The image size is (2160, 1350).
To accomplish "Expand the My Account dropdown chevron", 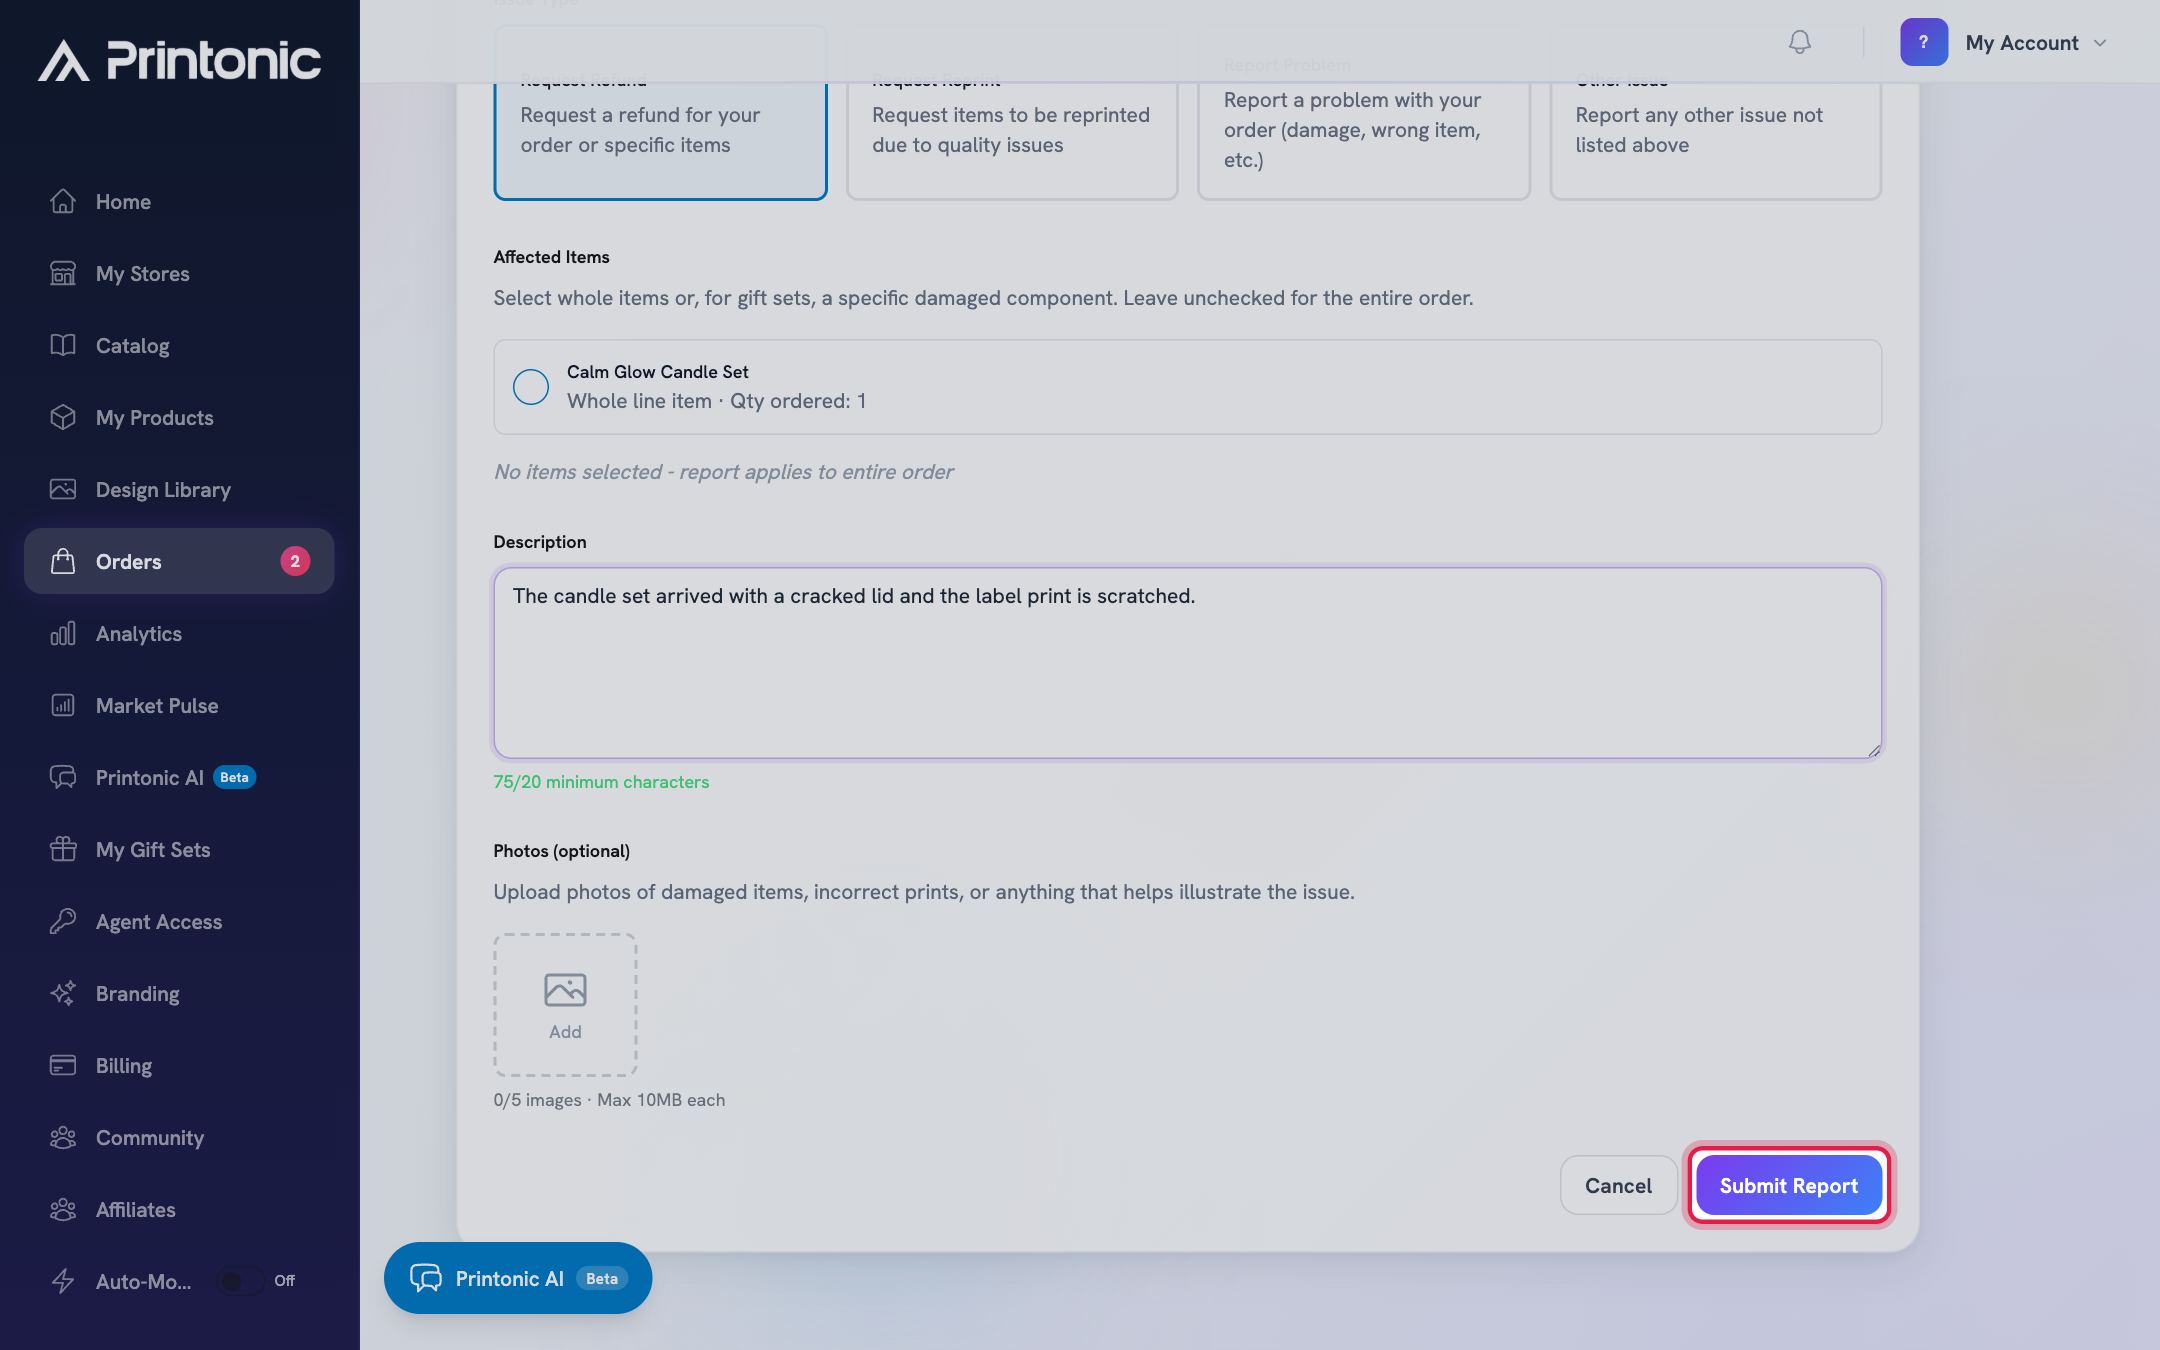I will [x=2100, y=43].
